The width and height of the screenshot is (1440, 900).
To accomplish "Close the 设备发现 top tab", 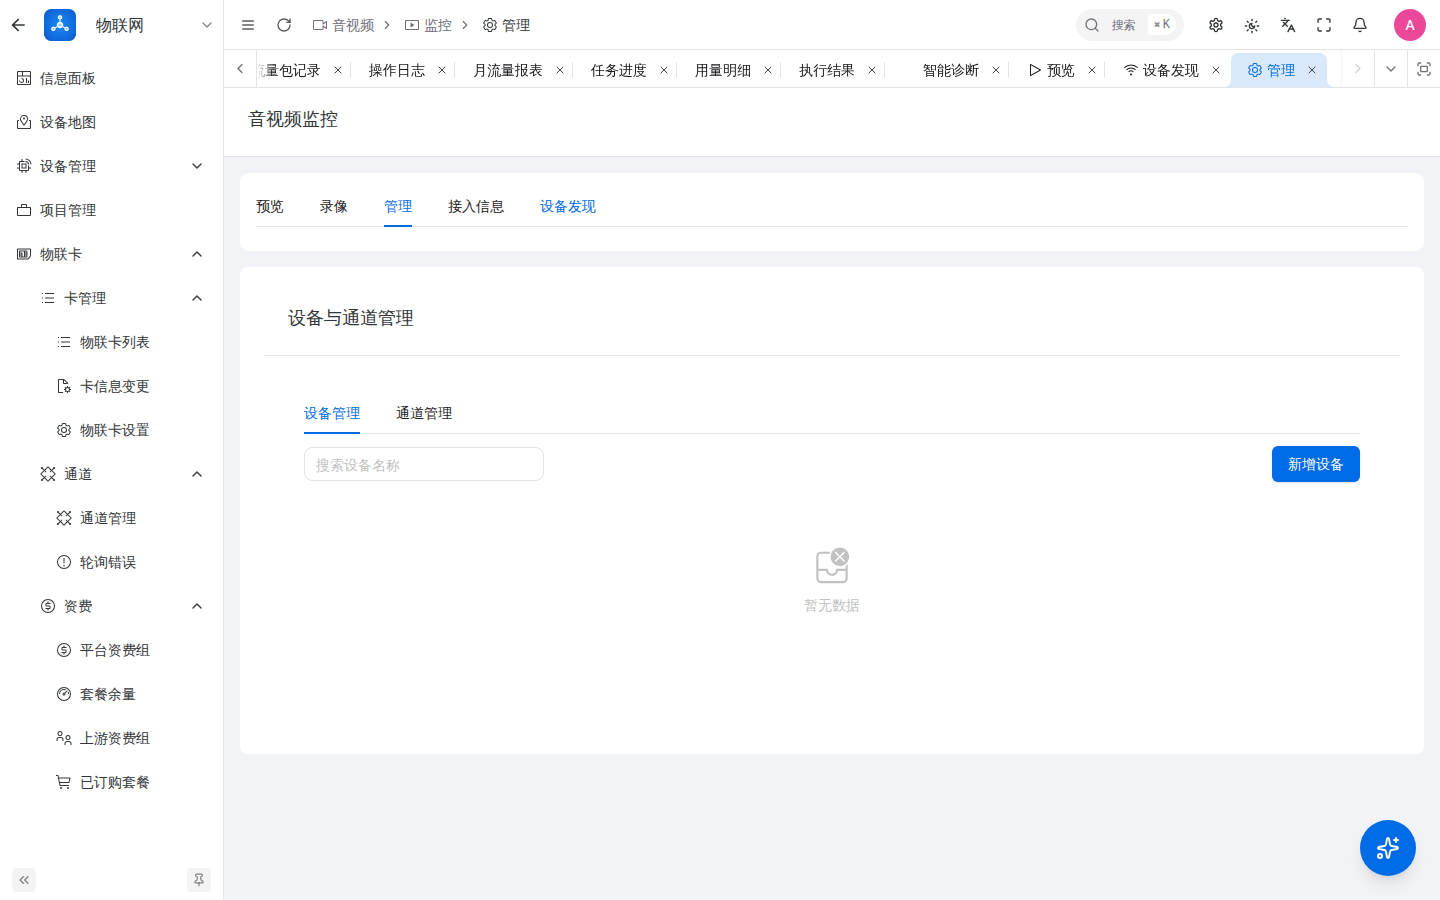I will pos(1216,70).
